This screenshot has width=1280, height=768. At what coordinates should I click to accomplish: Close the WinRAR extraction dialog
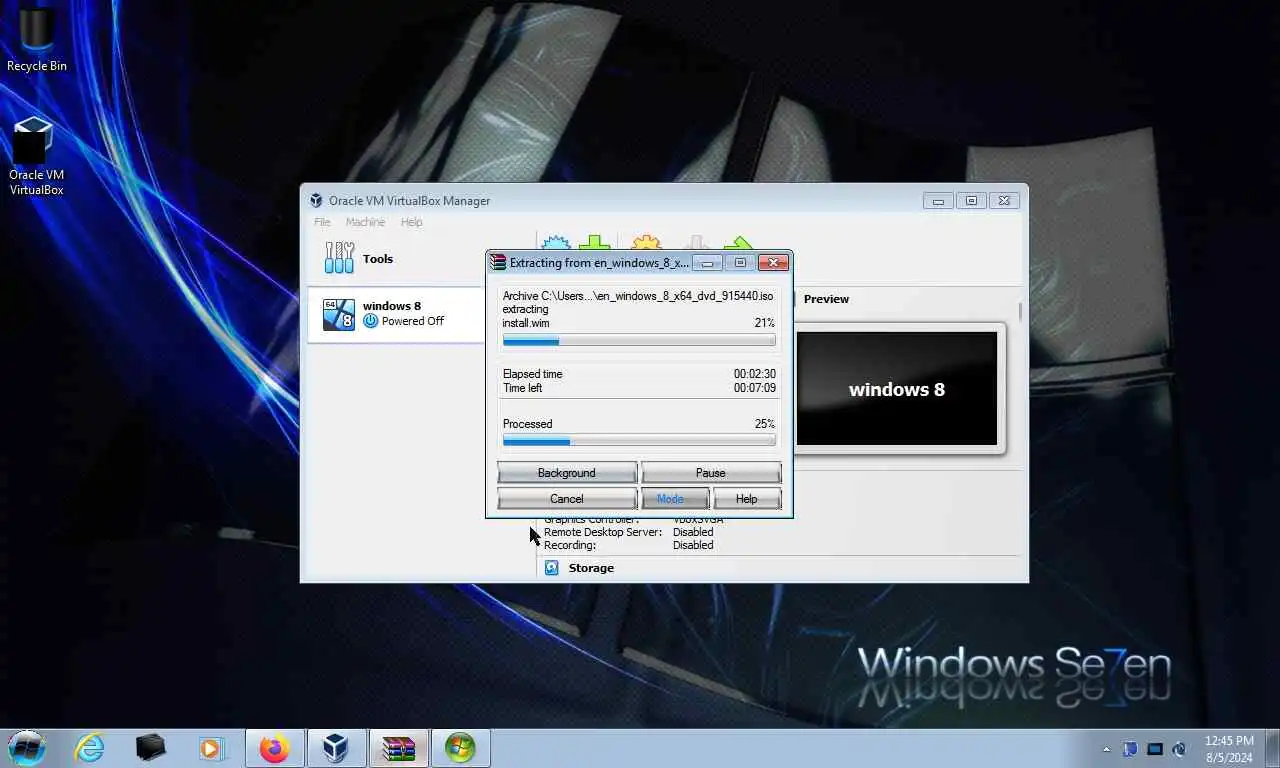773,263
